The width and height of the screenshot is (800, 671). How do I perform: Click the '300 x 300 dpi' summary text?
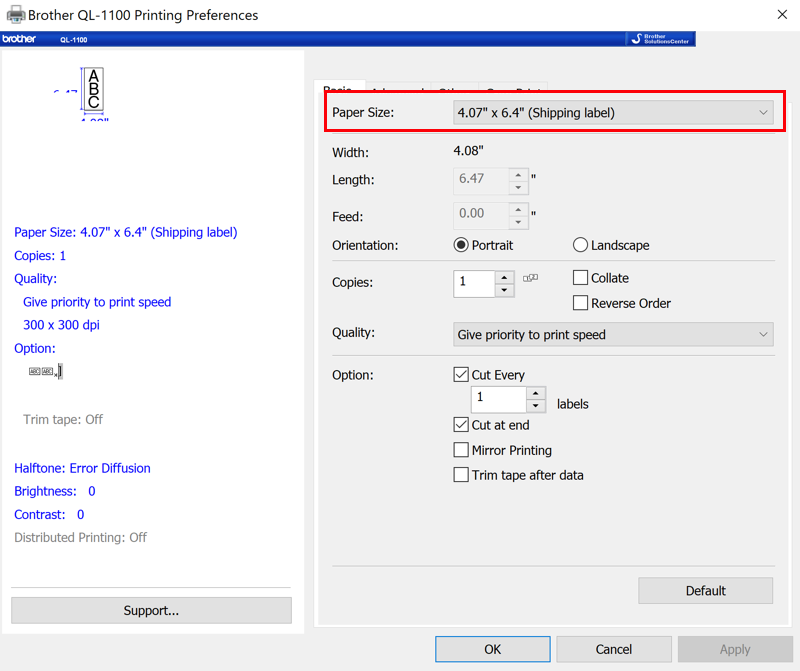[61, 325]
